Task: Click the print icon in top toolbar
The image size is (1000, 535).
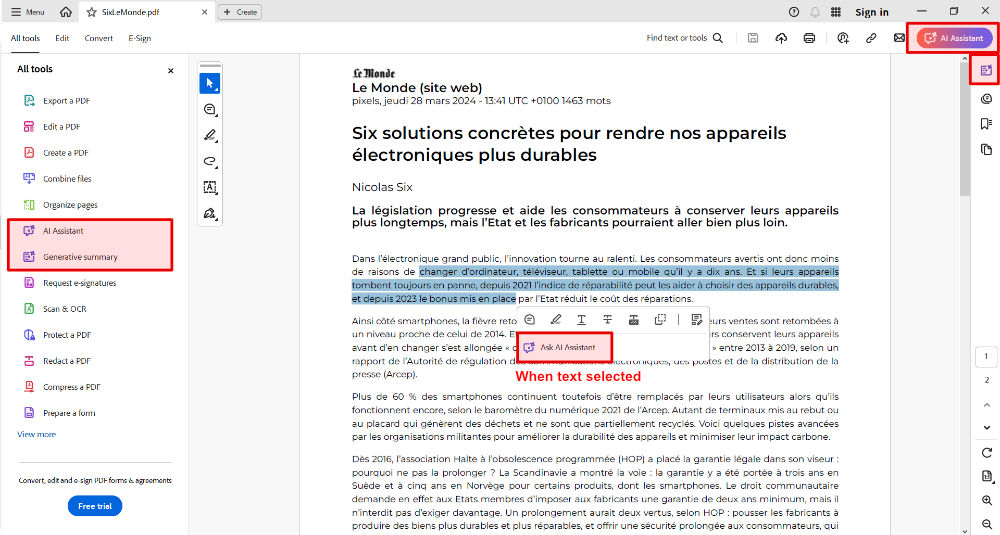Action: click(x=809, y=38)
